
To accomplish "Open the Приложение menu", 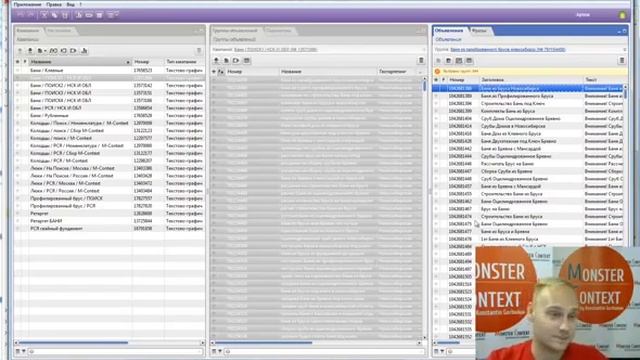I will coord(27,4).
